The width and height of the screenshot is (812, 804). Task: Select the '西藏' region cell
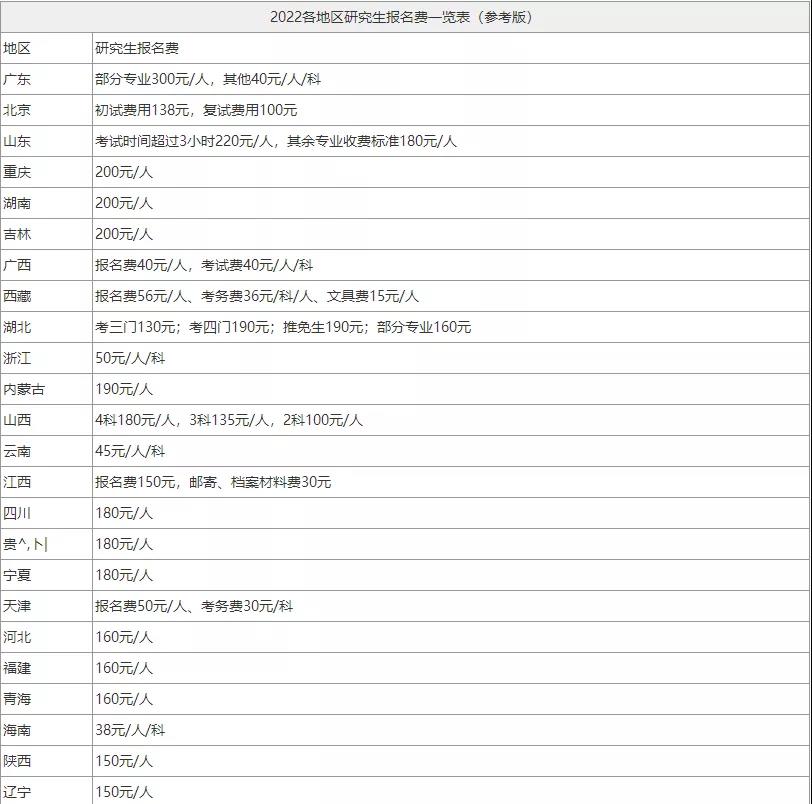click(16, 296)
